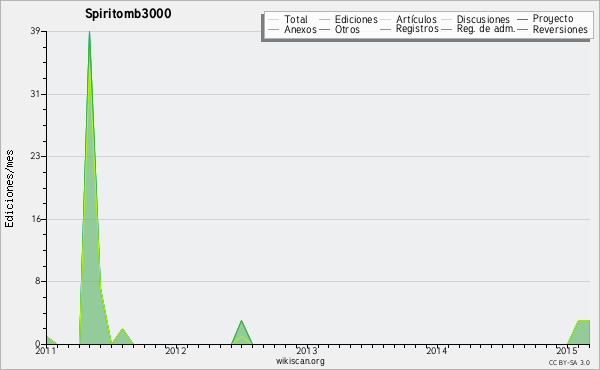
Task: Click the y-axis value 16
Action: pyautogui.click(x=35, y=219)
